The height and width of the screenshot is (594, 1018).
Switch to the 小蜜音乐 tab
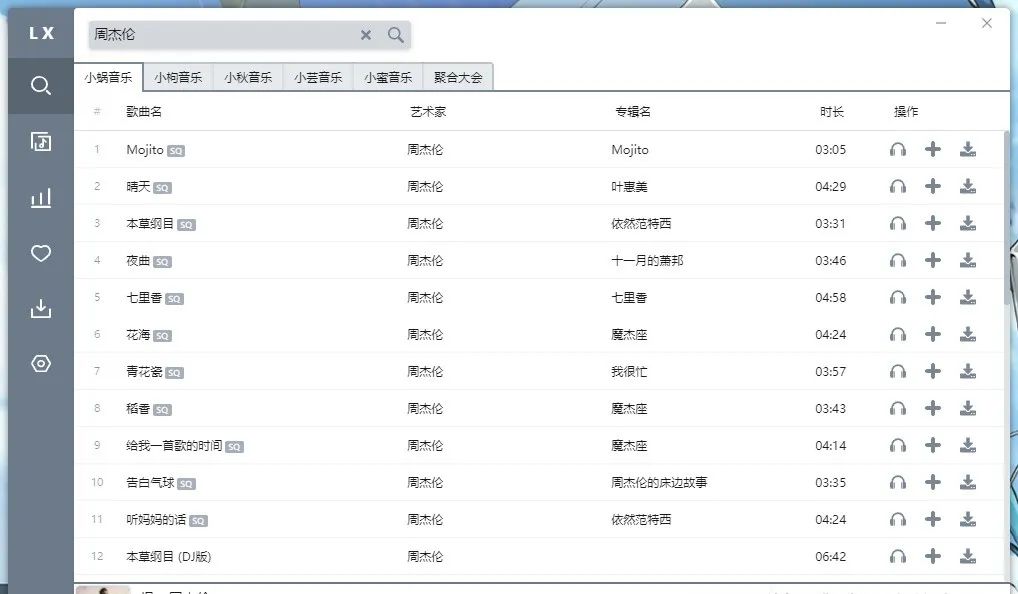pos(388,77)
